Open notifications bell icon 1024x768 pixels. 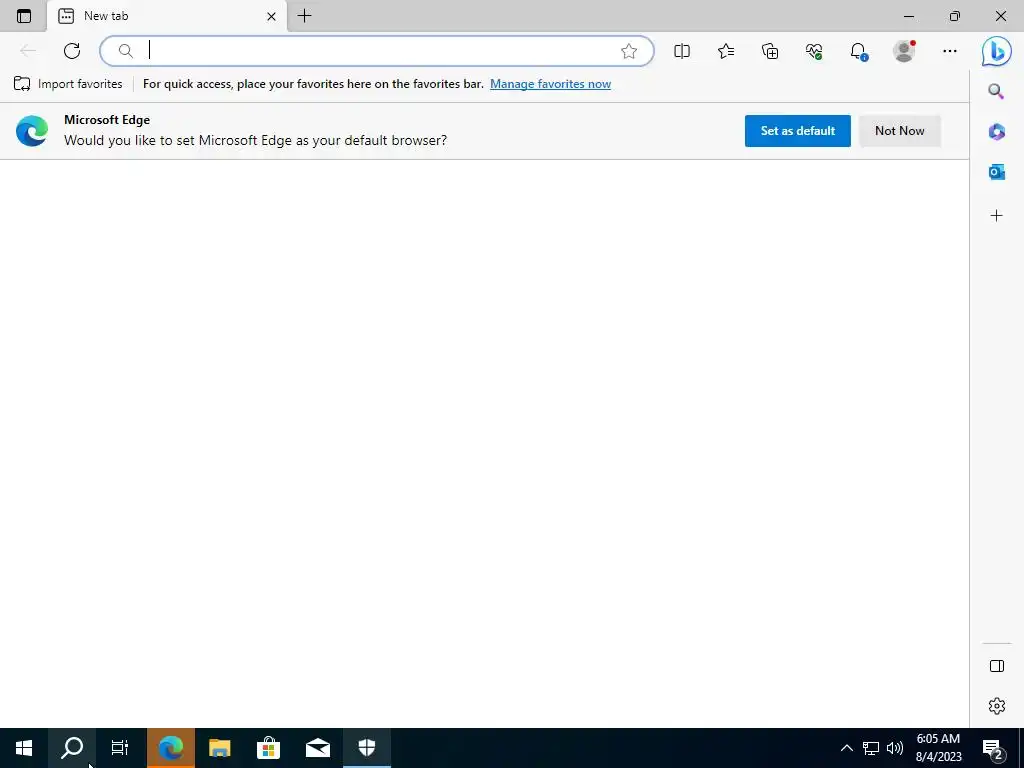click(859, 52)
